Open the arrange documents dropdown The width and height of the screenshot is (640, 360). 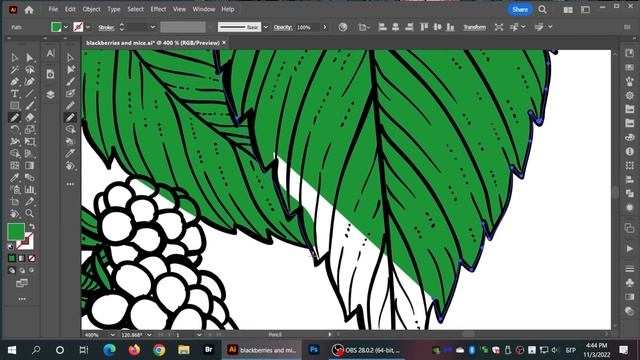(x=568, y=9)
